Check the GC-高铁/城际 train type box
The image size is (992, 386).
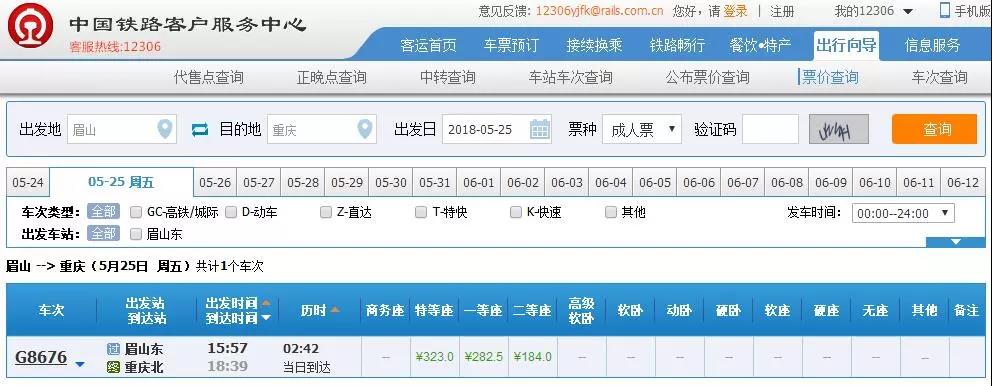coord(136,212)
